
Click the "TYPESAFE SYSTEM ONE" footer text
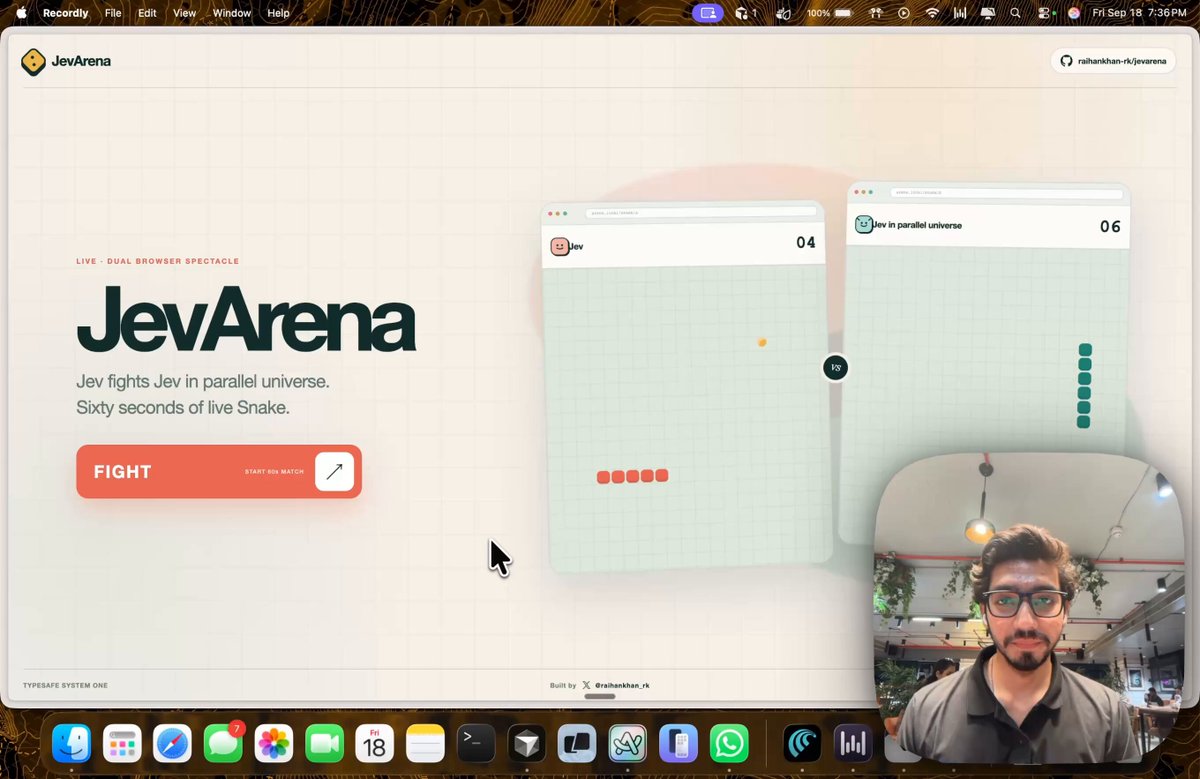pos(65,685)
